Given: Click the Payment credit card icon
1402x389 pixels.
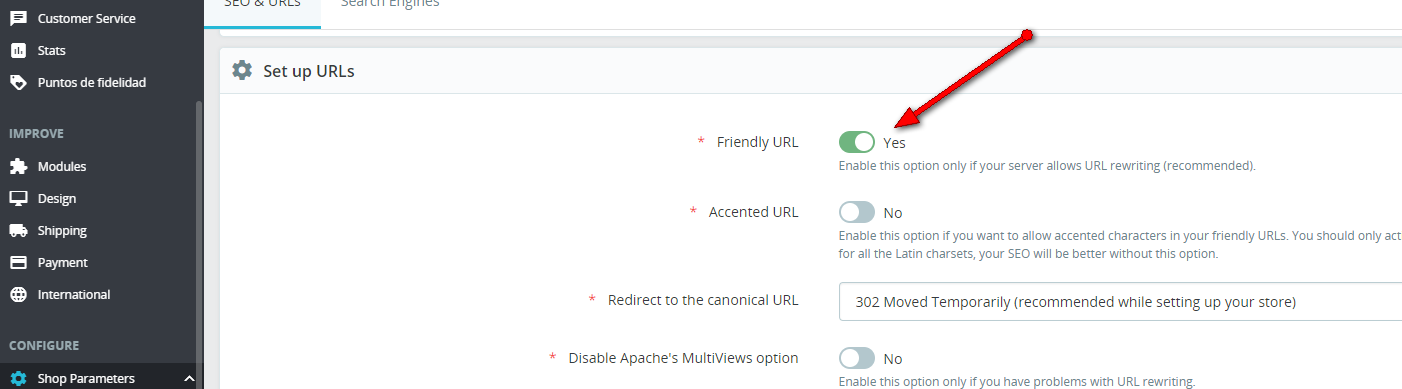Looking at the screenshot, I should pos(18,262).
